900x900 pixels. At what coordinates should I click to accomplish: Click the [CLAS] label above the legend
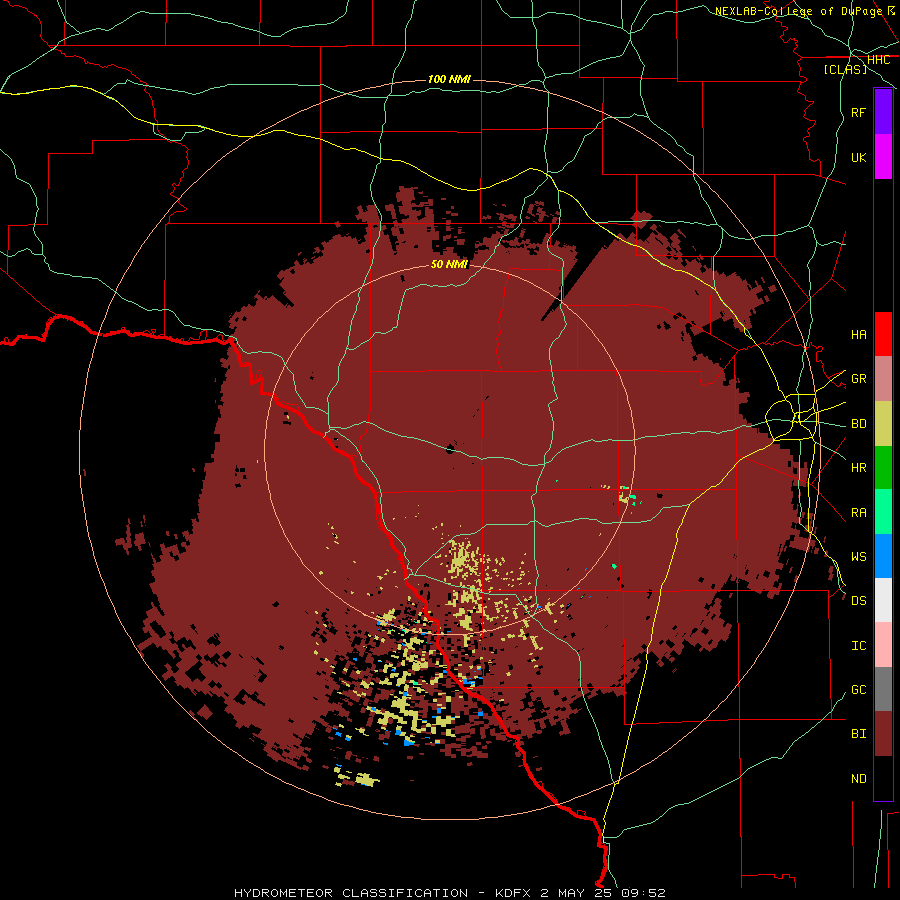(x=845, y=69)
